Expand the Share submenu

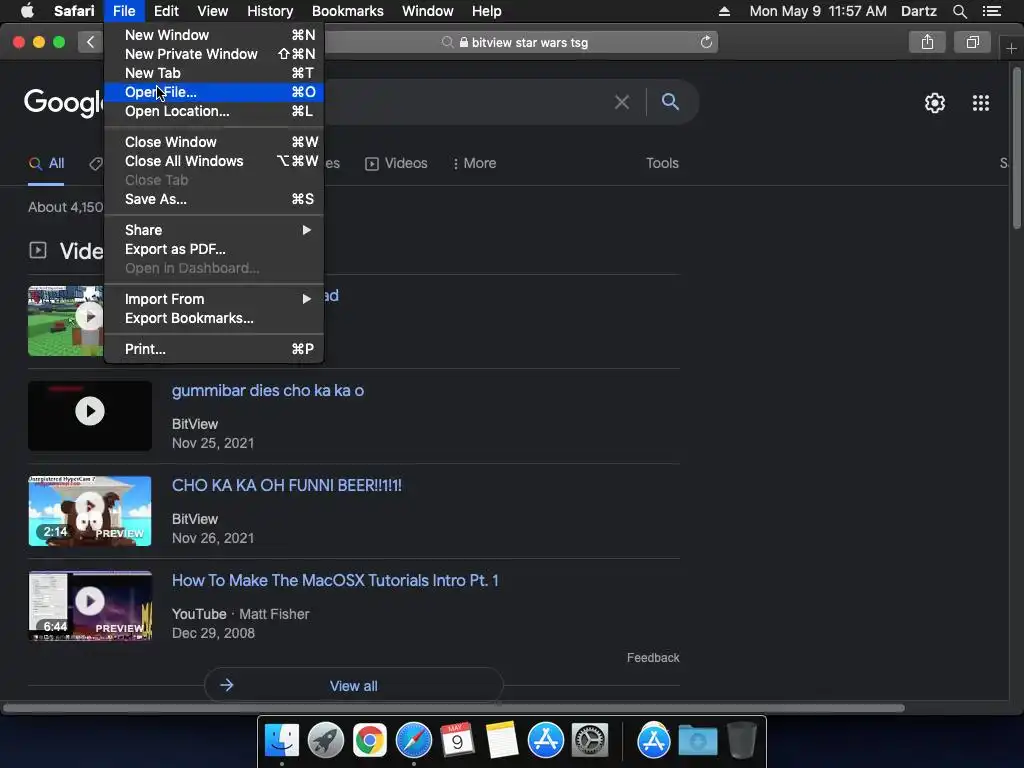coord(214,230)
